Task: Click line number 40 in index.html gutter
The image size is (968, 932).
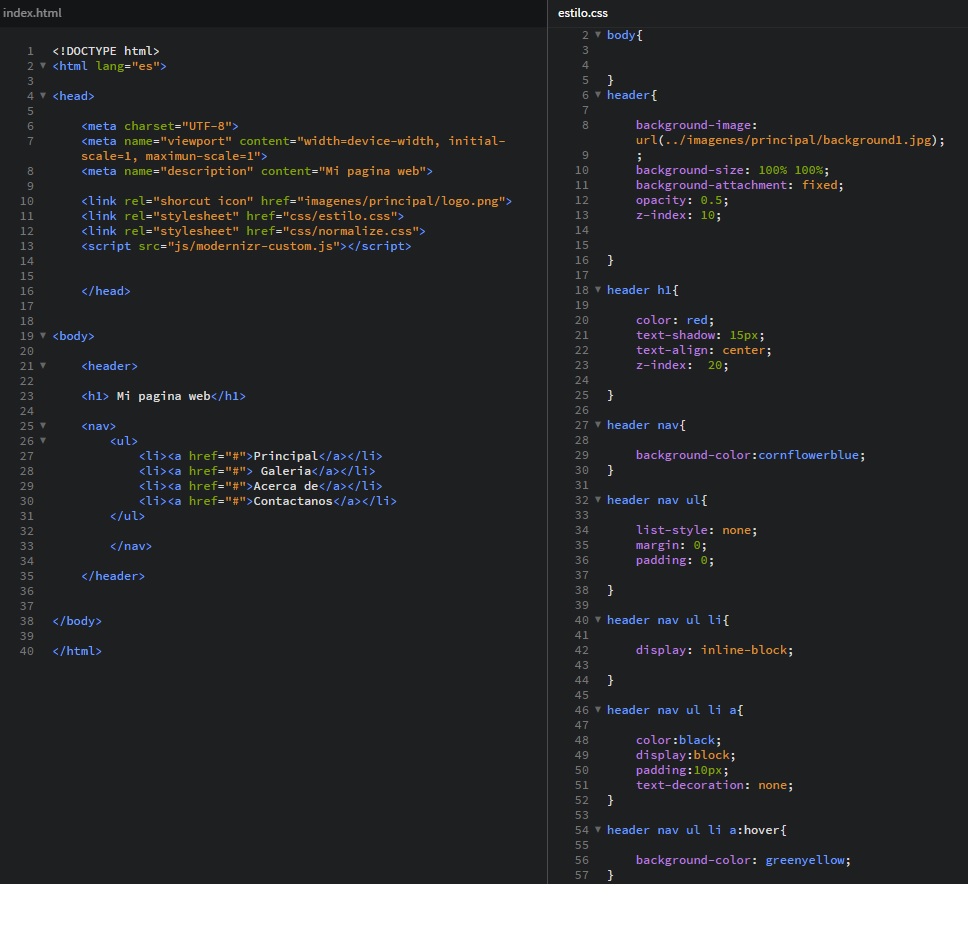Action: click(27, 651)
